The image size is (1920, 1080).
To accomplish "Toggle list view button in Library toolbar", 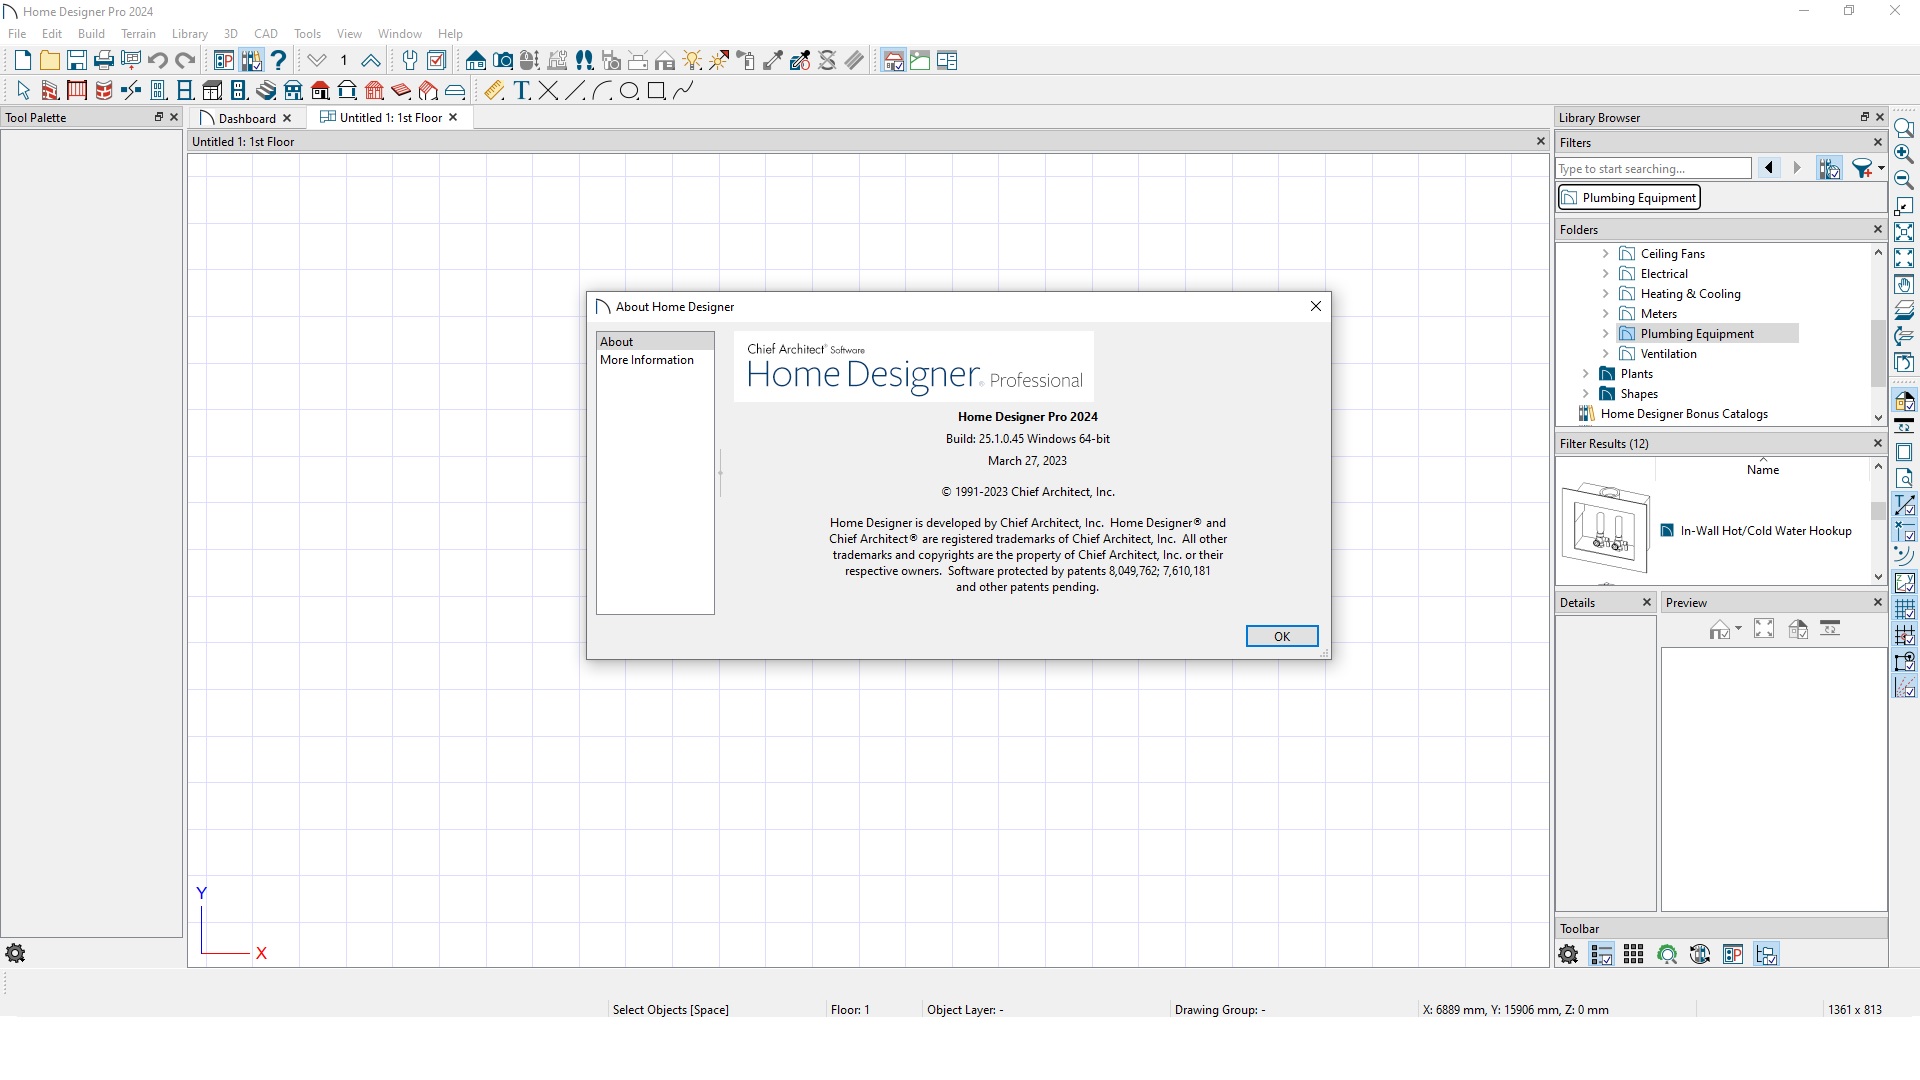I will pos(1601,955).
